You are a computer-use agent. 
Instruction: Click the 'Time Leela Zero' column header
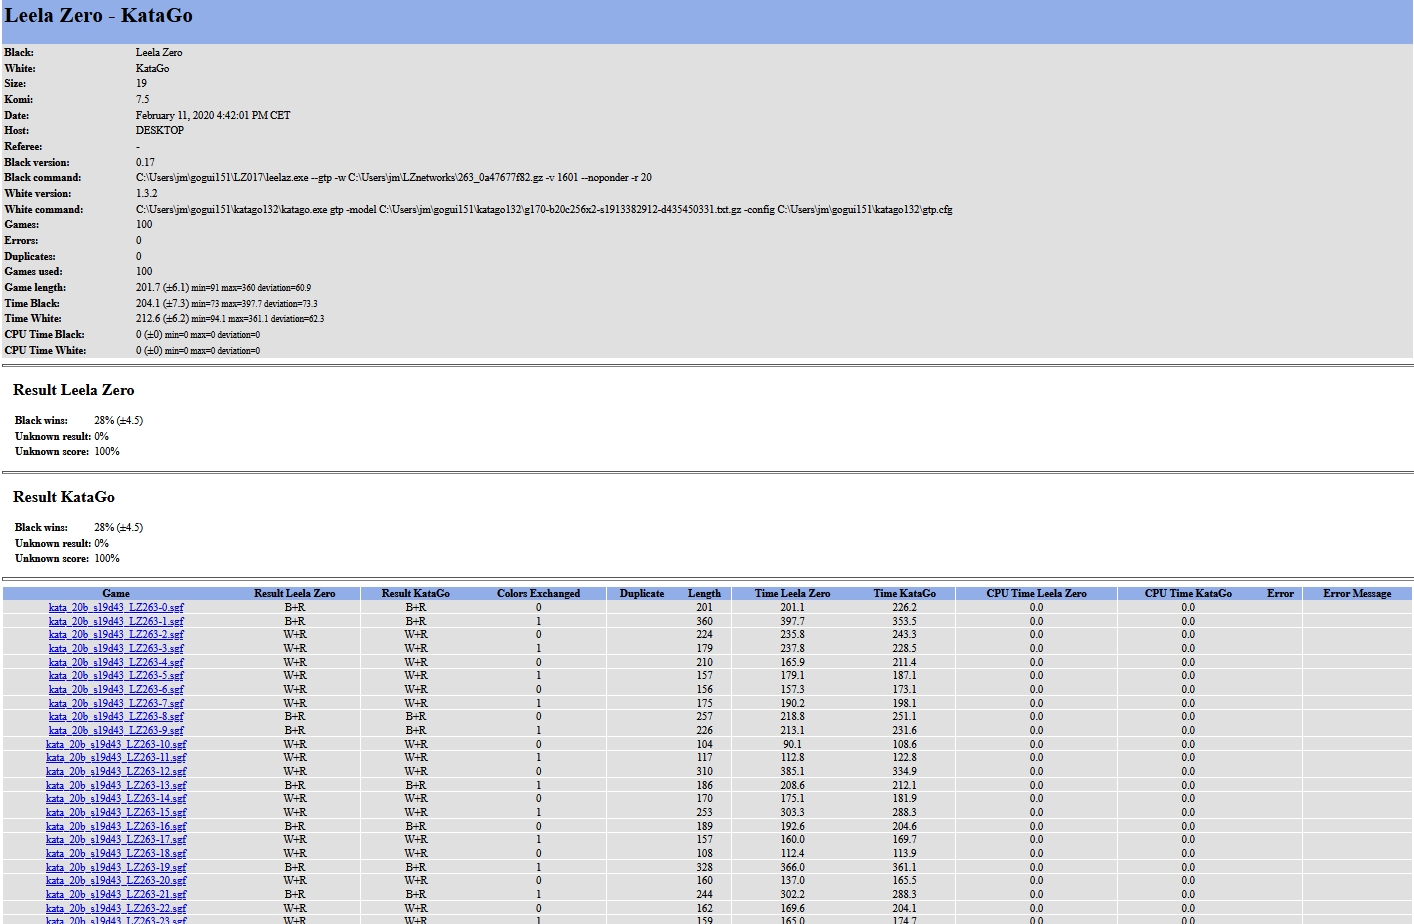[792, 593]
